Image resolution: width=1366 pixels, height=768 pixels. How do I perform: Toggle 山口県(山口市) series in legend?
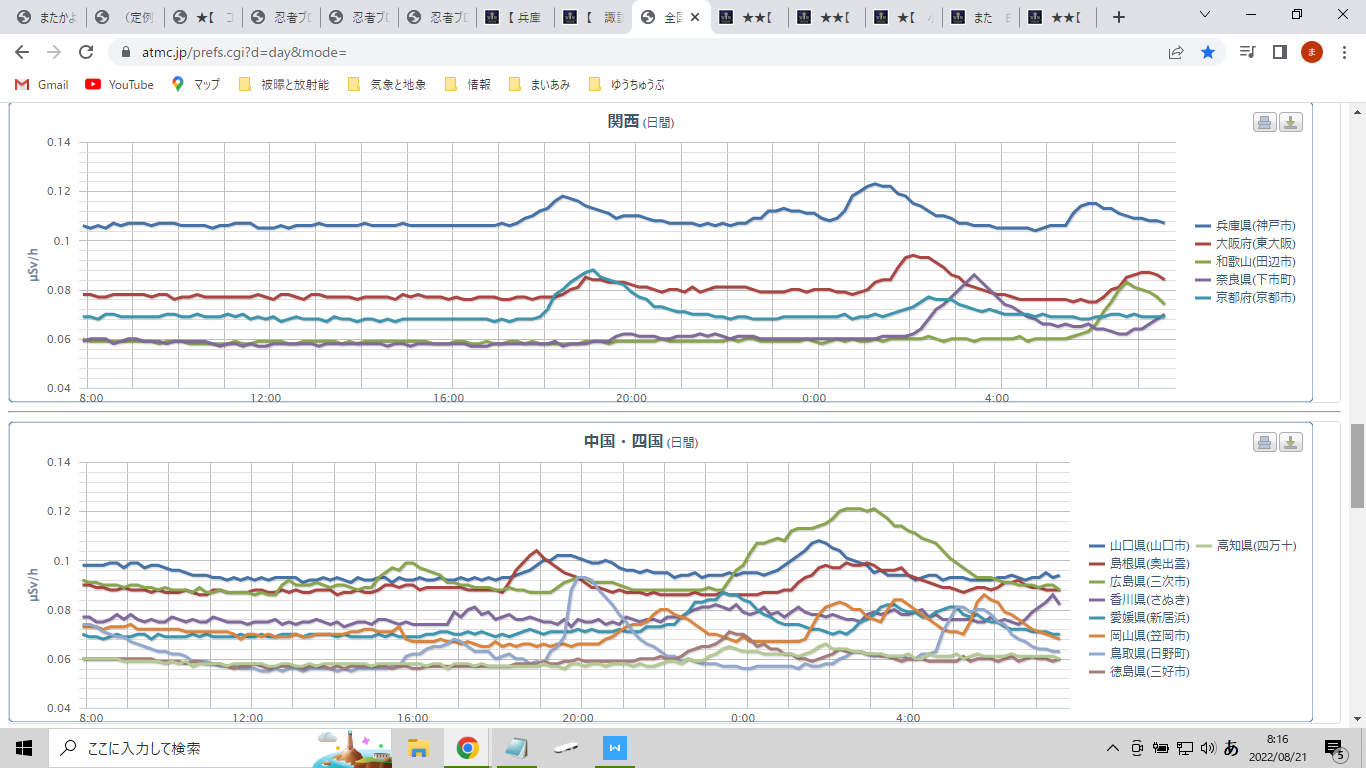(x=1139, y=545)
